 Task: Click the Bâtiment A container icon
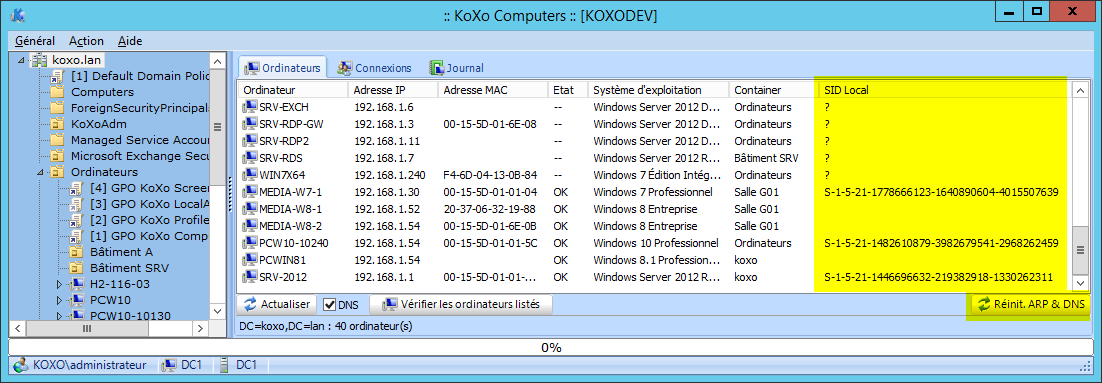(77, 252)
